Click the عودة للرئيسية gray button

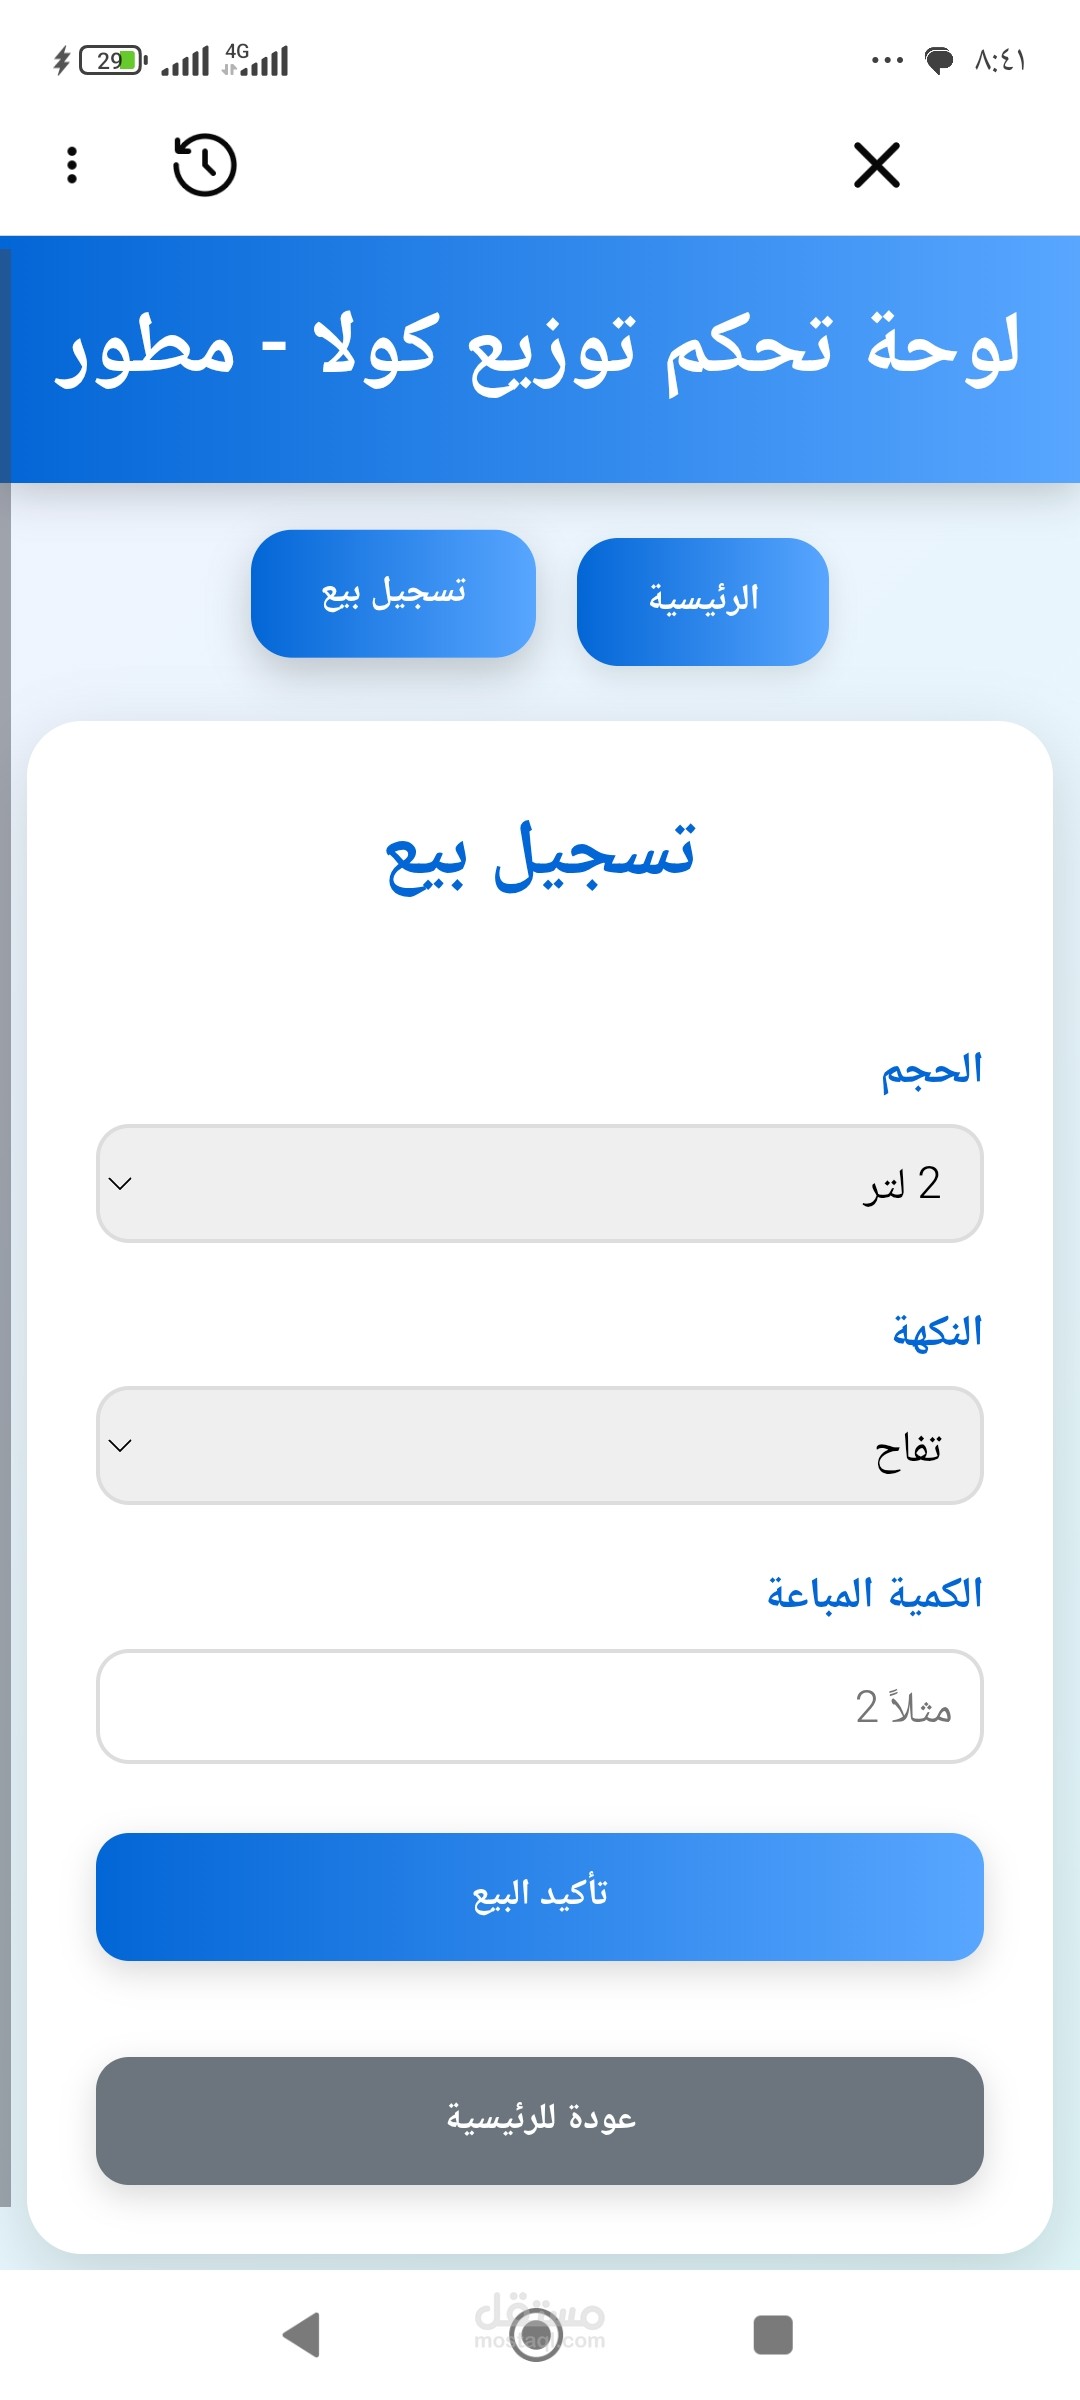(540, 2120)
